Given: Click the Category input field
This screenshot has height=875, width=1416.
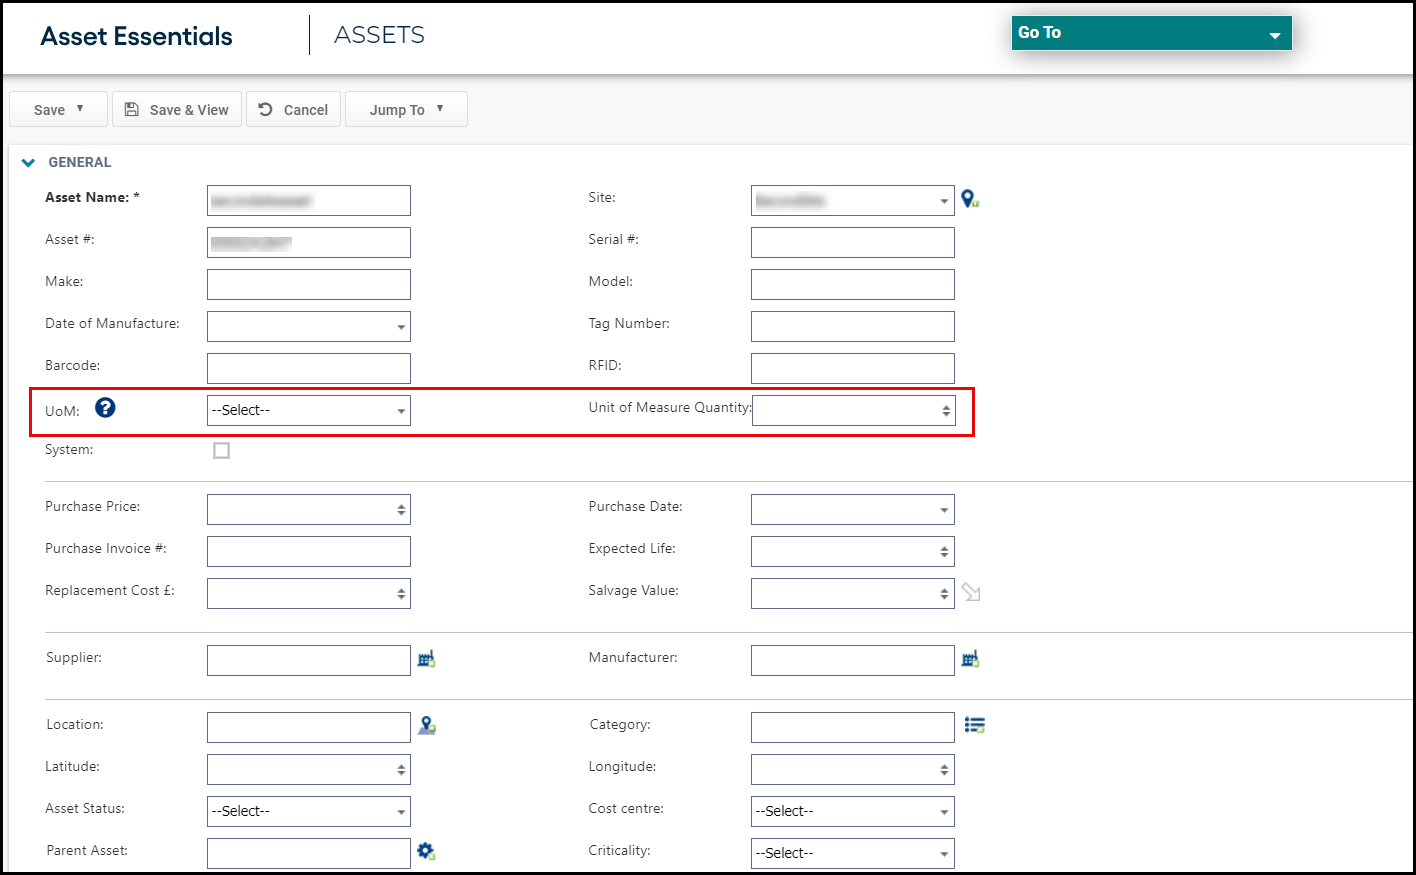Looking at the screenshot, I should point(853,727).
